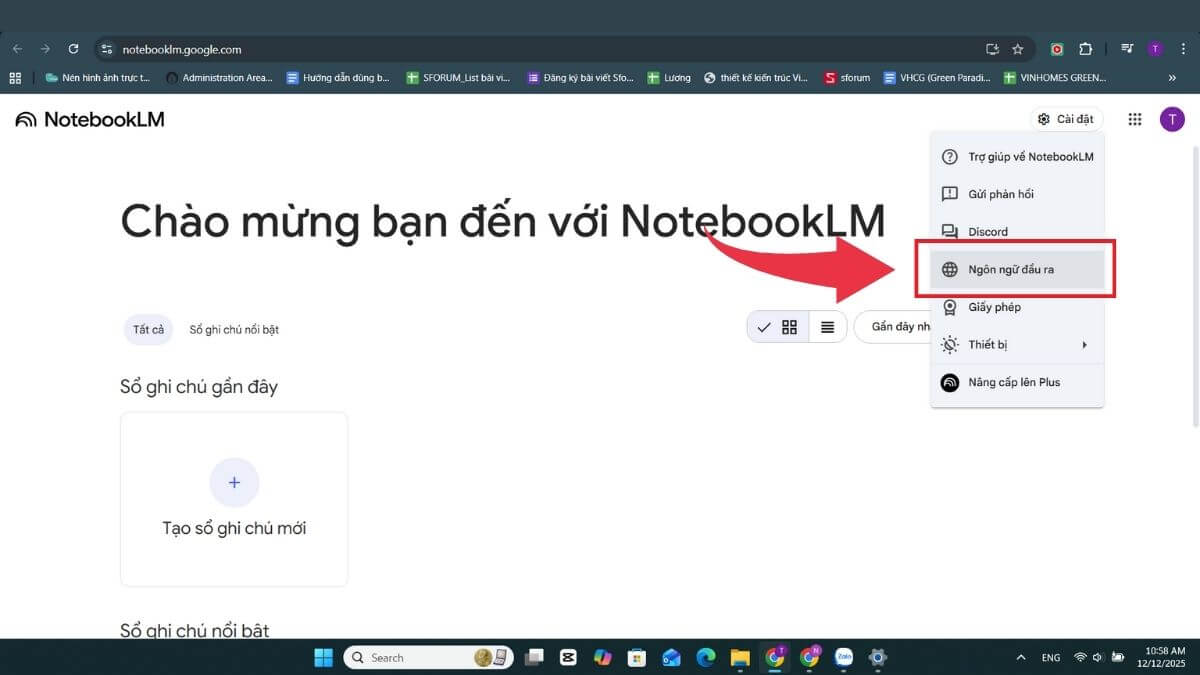Screen dimensions: 1200x675
Task: Toggle the checkmark selection view control
Action: 763,326
